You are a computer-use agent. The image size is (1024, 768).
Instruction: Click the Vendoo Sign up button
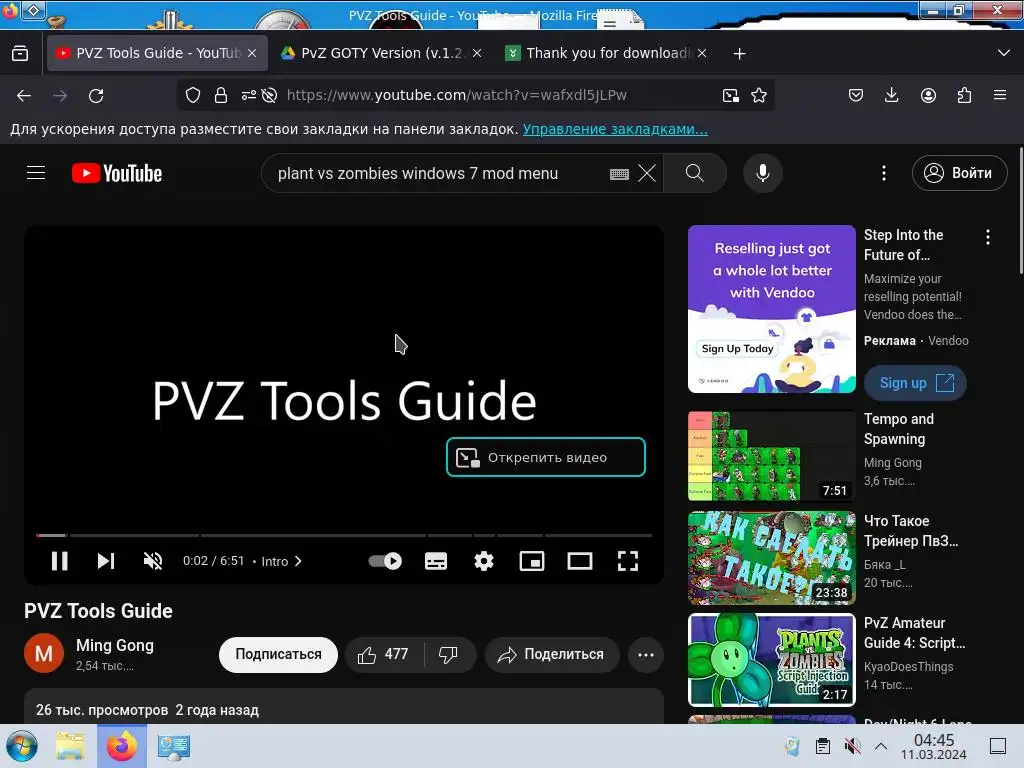click(x=916, y=383)
